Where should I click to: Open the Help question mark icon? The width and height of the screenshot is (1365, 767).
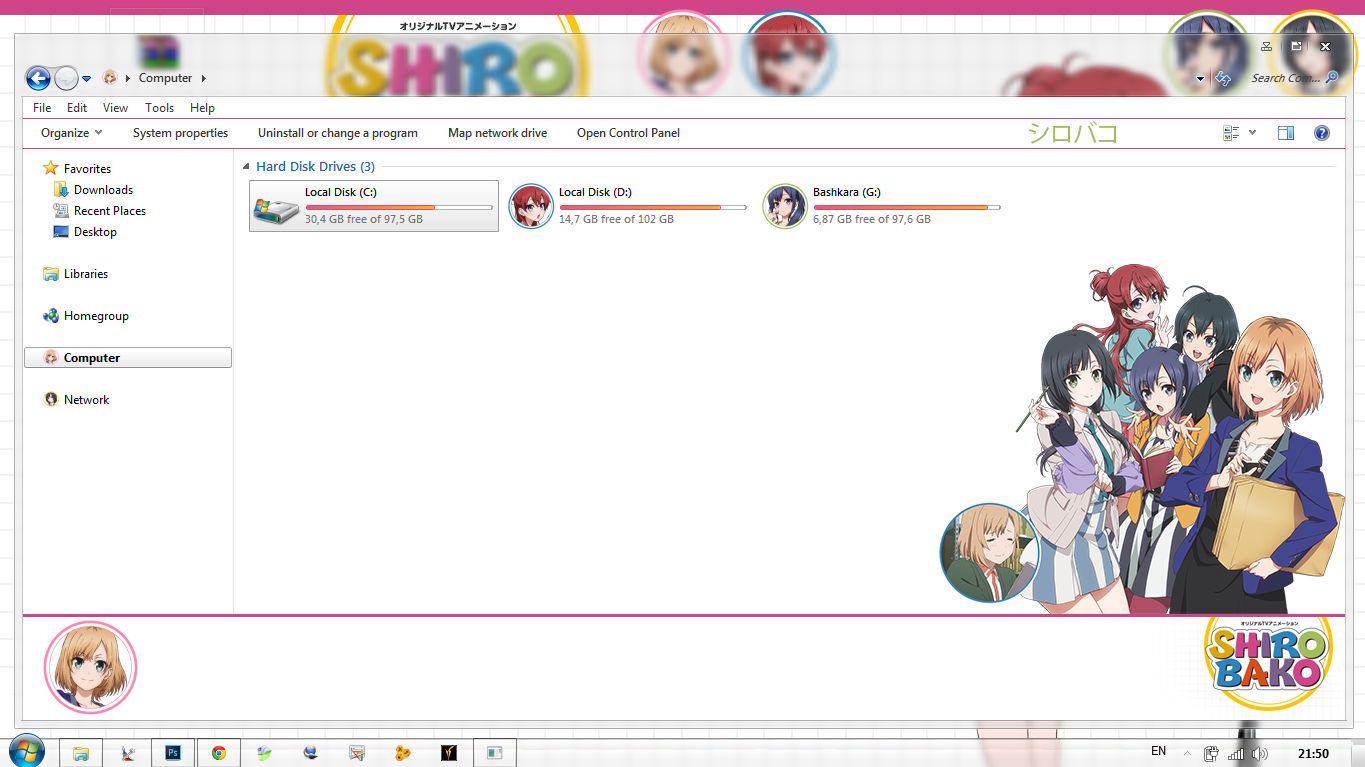(1321, 133)
